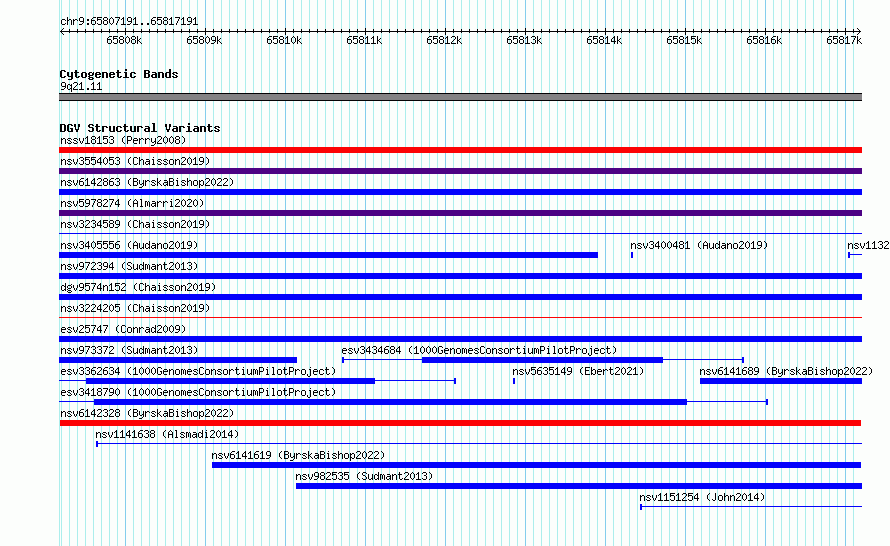
Task: Click the blue nsv6141619 variant bar
Action: point(536,465)
